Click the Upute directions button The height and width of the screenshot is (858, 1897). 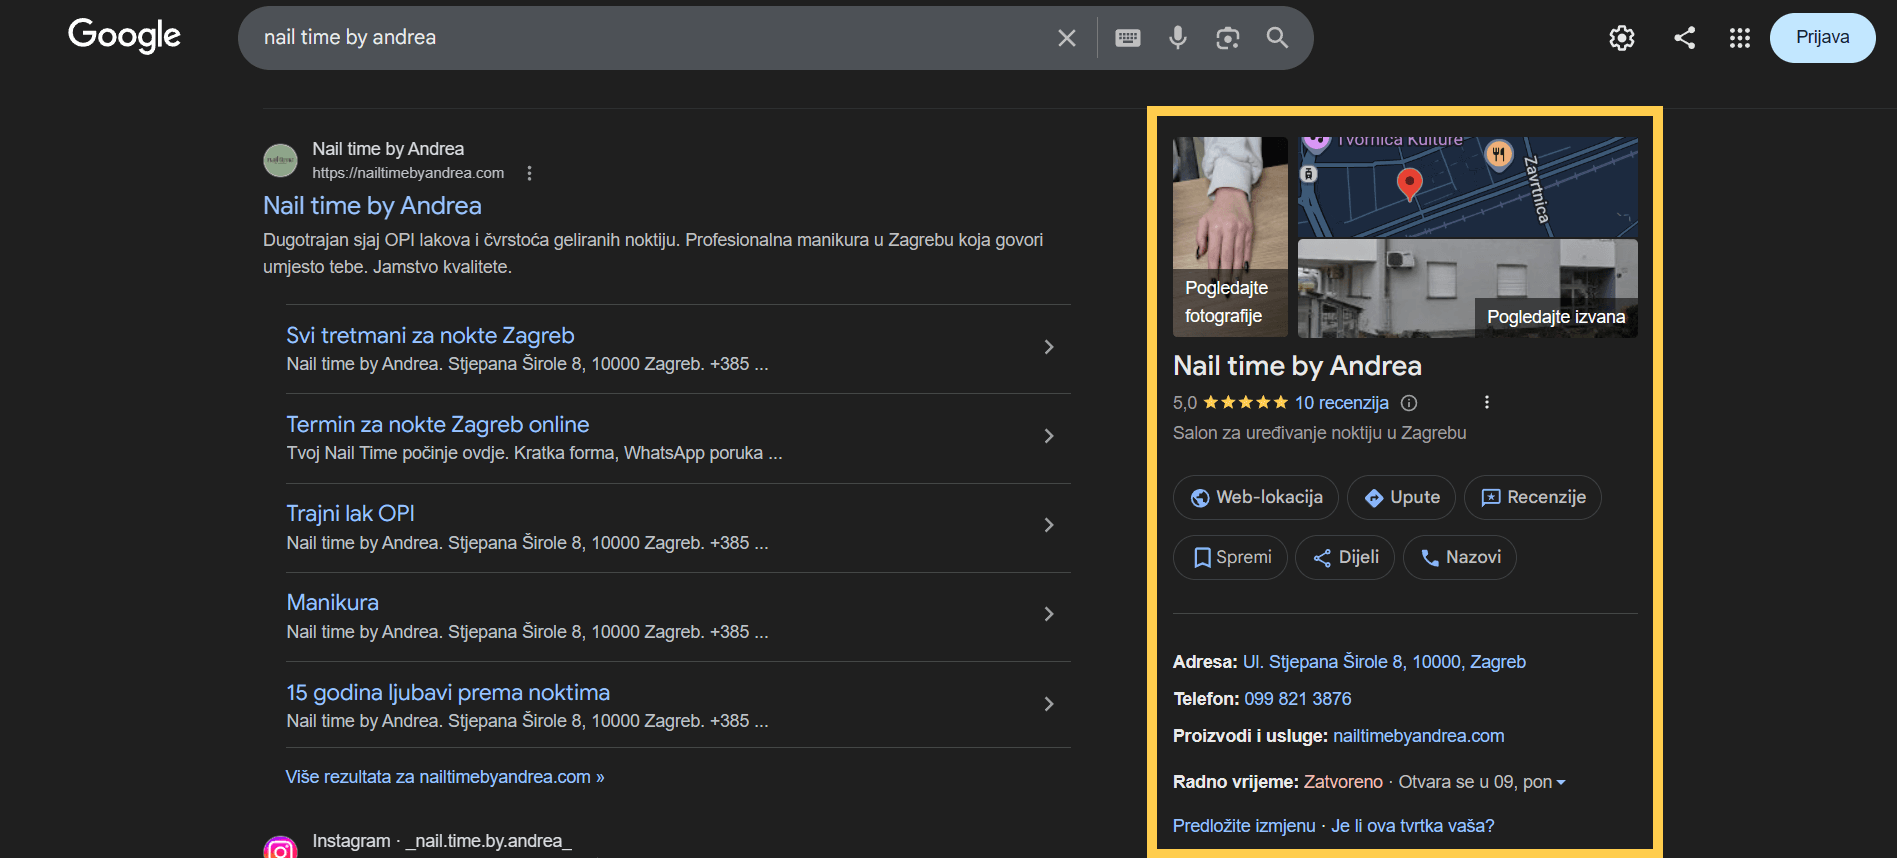1402,497
